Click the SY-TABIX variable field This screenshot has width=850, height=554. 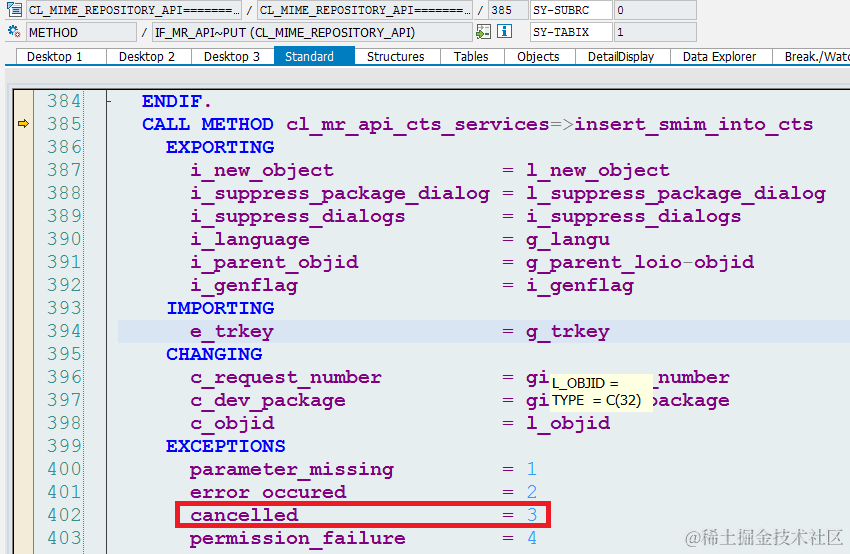571,33
